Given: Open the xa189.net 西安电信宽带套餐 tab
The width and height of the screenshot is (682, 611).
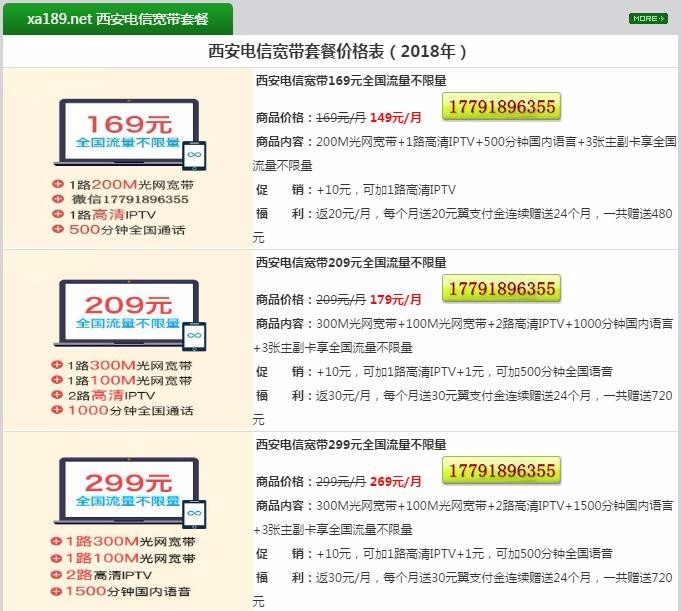Looking at the screenshot, I should pos(118,19).
